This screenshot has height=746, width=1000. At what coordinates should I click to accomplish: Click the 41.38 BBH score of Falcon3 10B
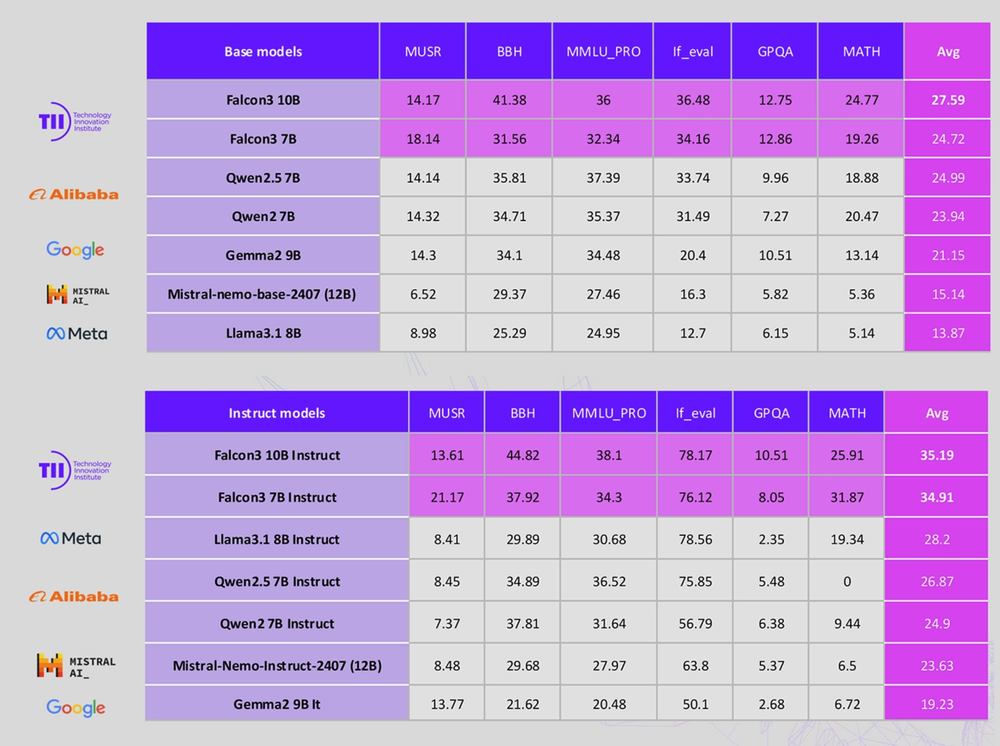(x=509, y=100)
